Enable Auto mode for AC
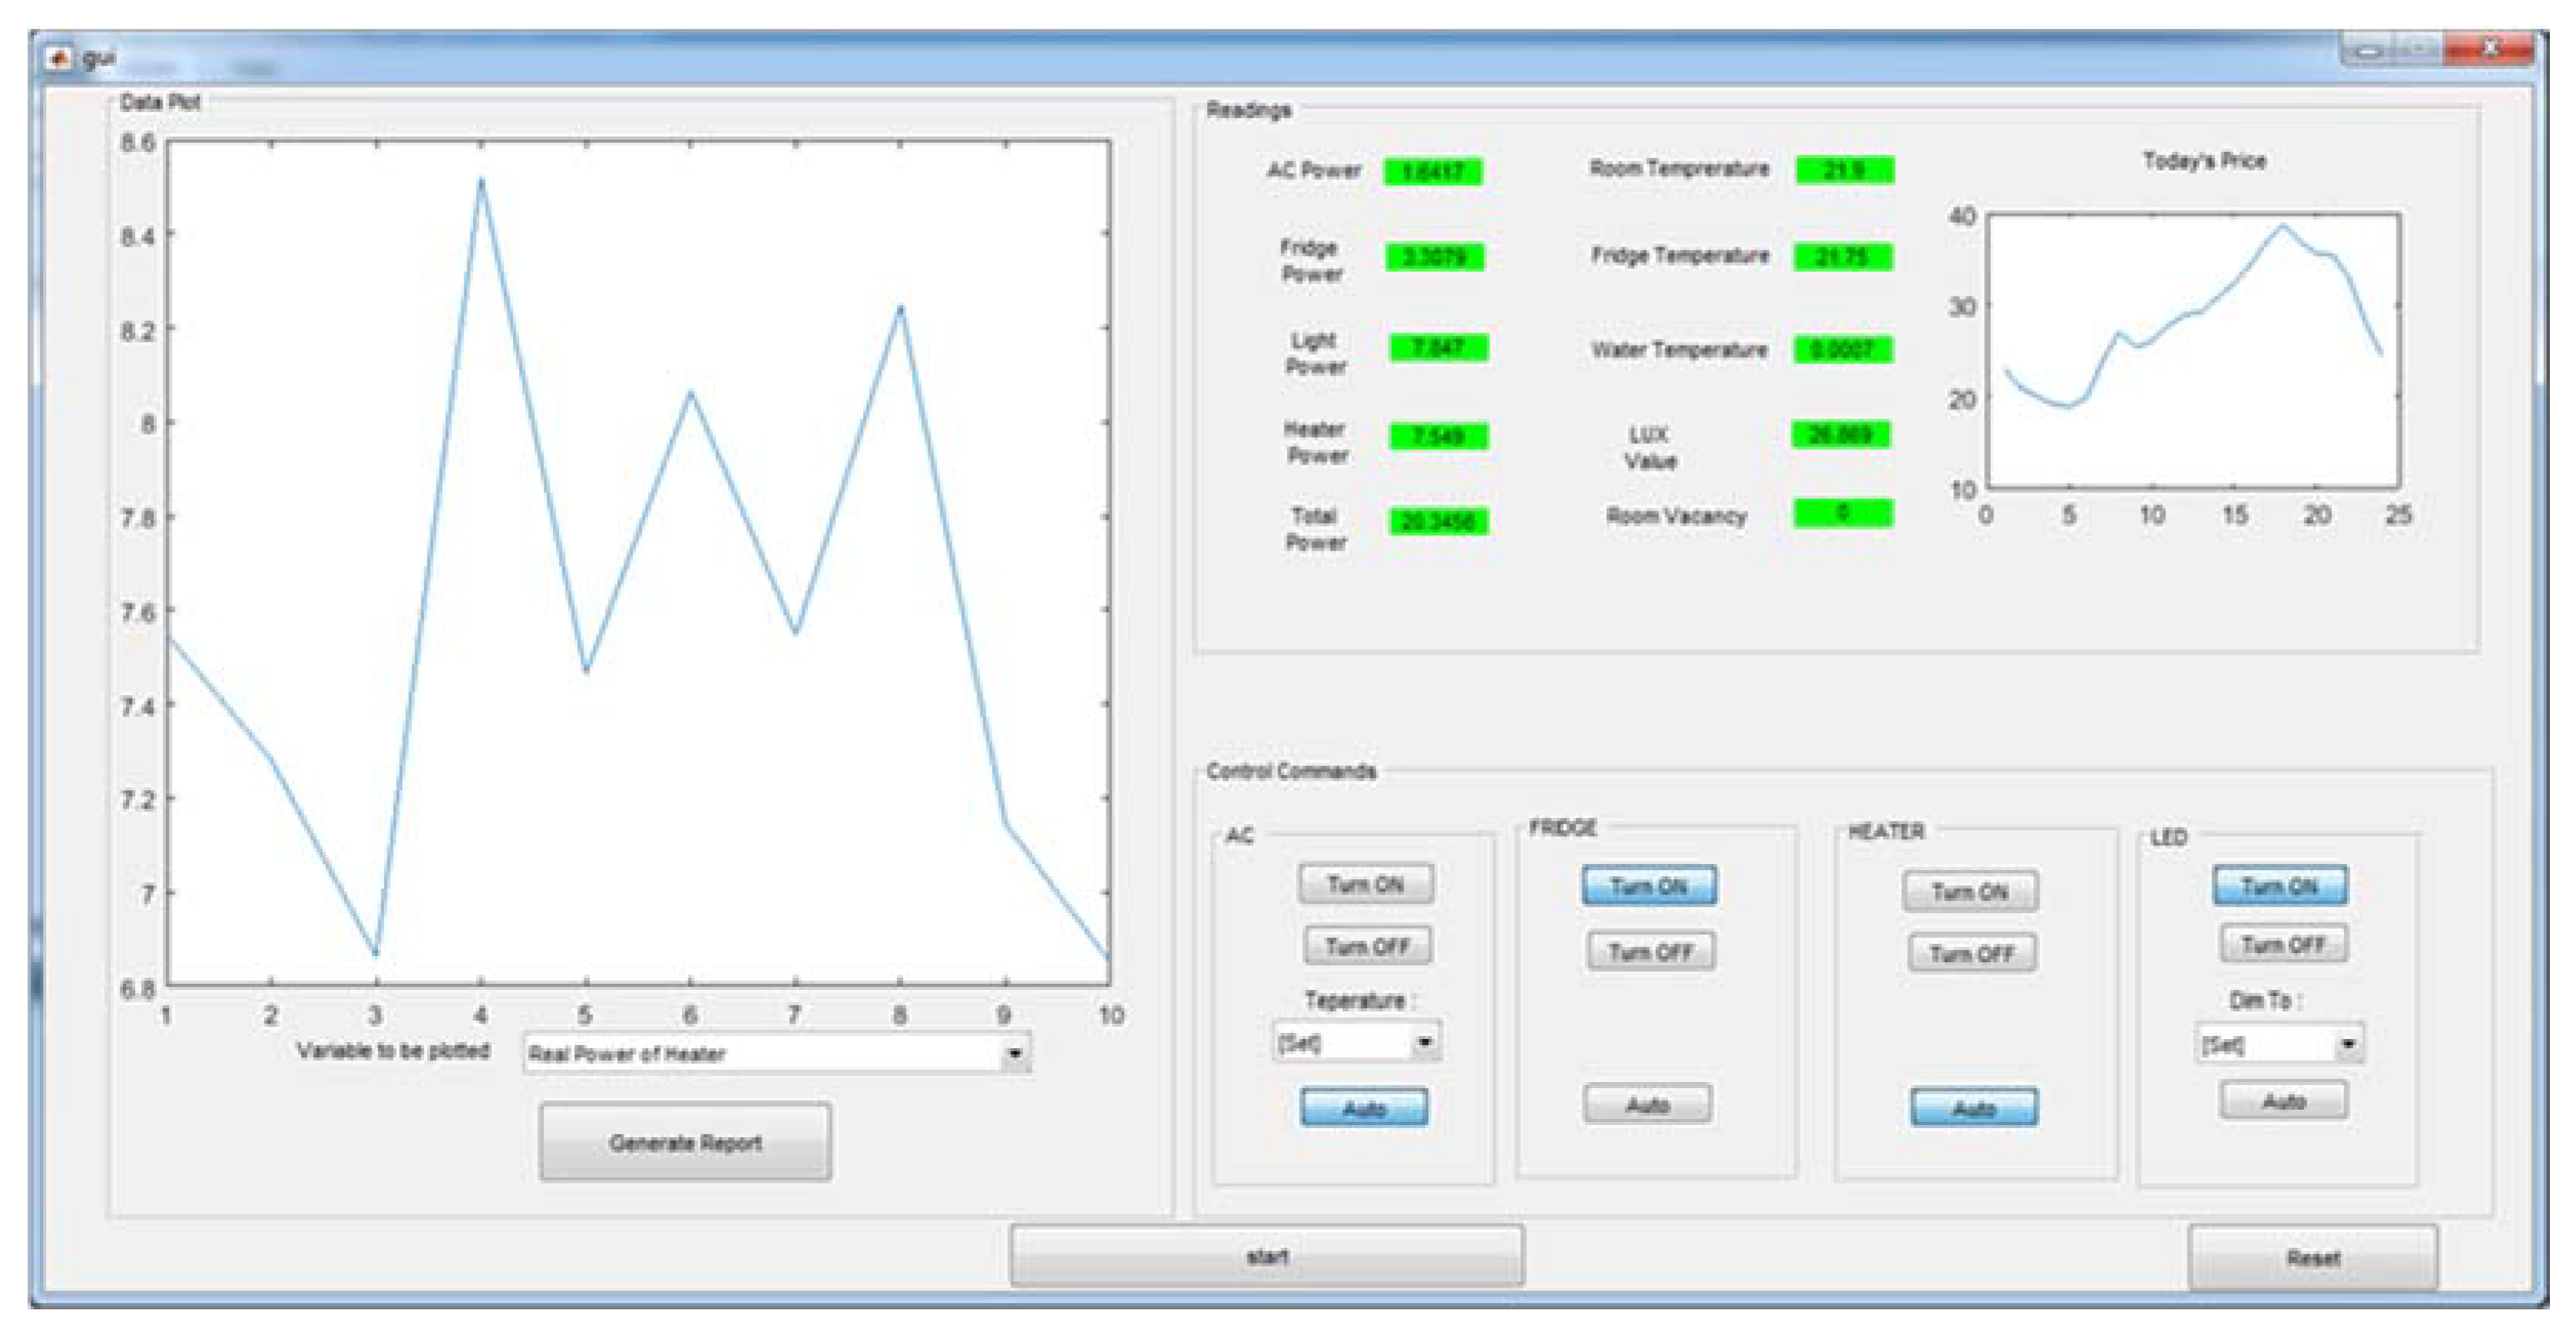 pyautogui.click(x=1364, y=1108)
